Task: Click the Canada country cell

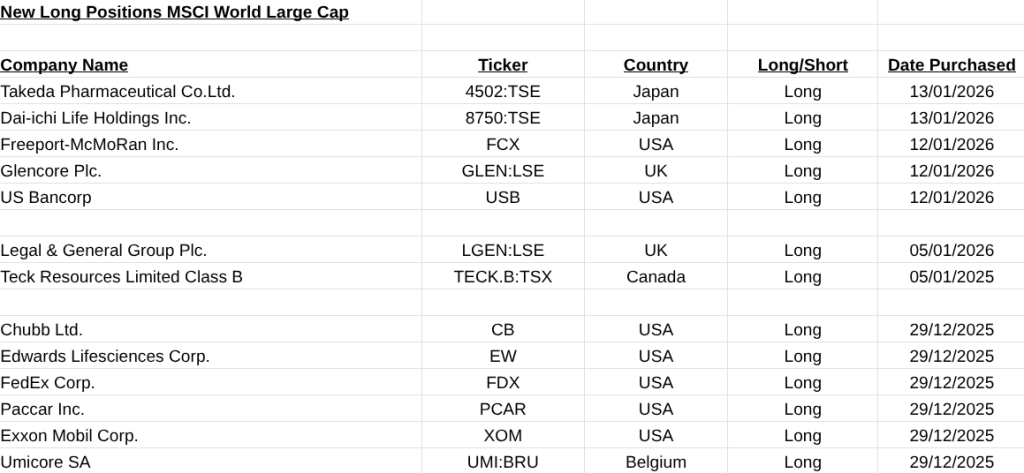Action: pyautogui.click(x=655, y=277)
